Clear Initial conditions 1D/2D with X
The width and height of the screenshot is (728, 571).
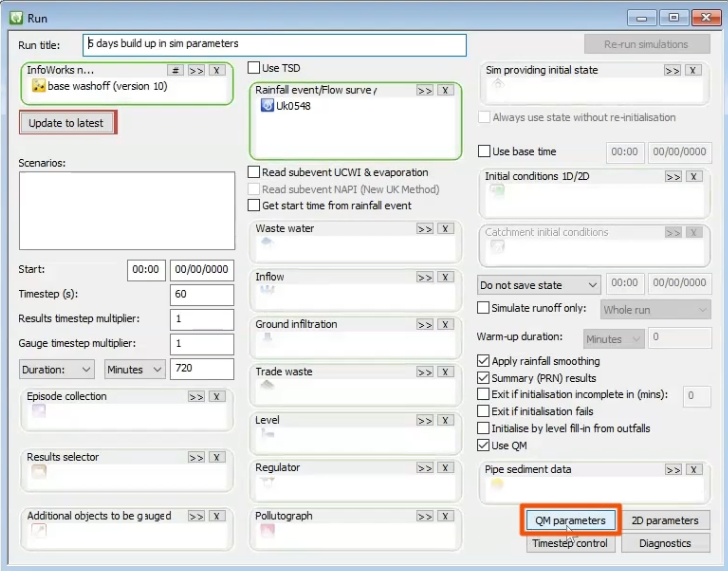click(694, 177)
